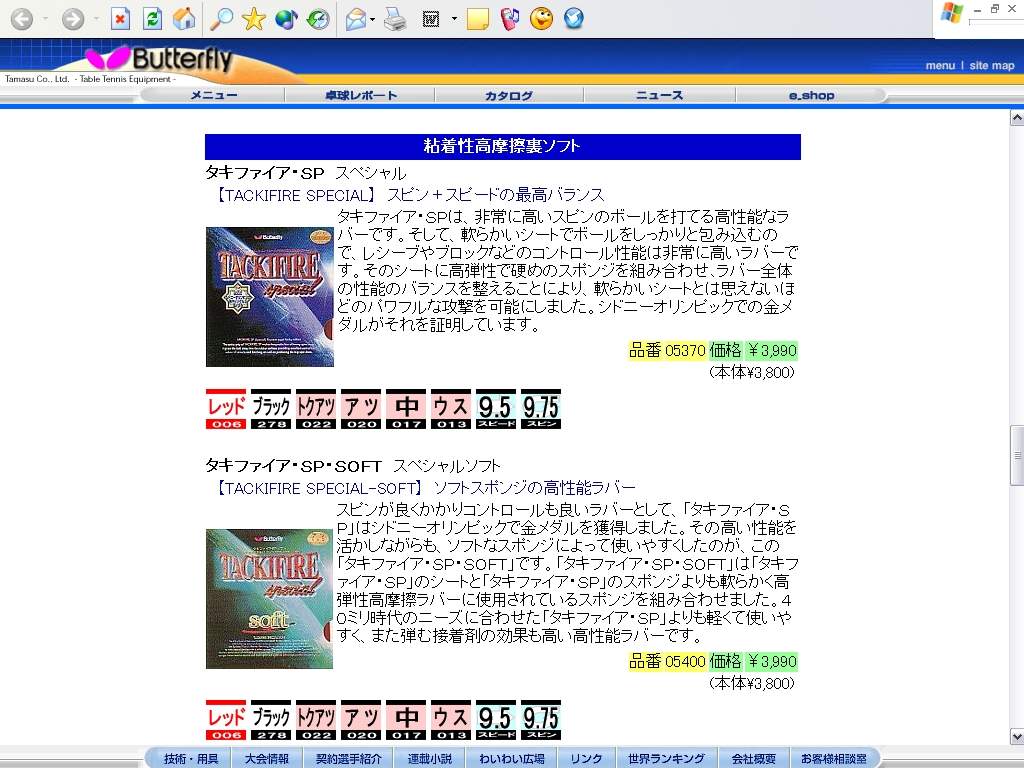The width and height of the screenshot is (1024, 768).
Task: Switch to the カタログ navigation tab
Action: tap(509, 95)
